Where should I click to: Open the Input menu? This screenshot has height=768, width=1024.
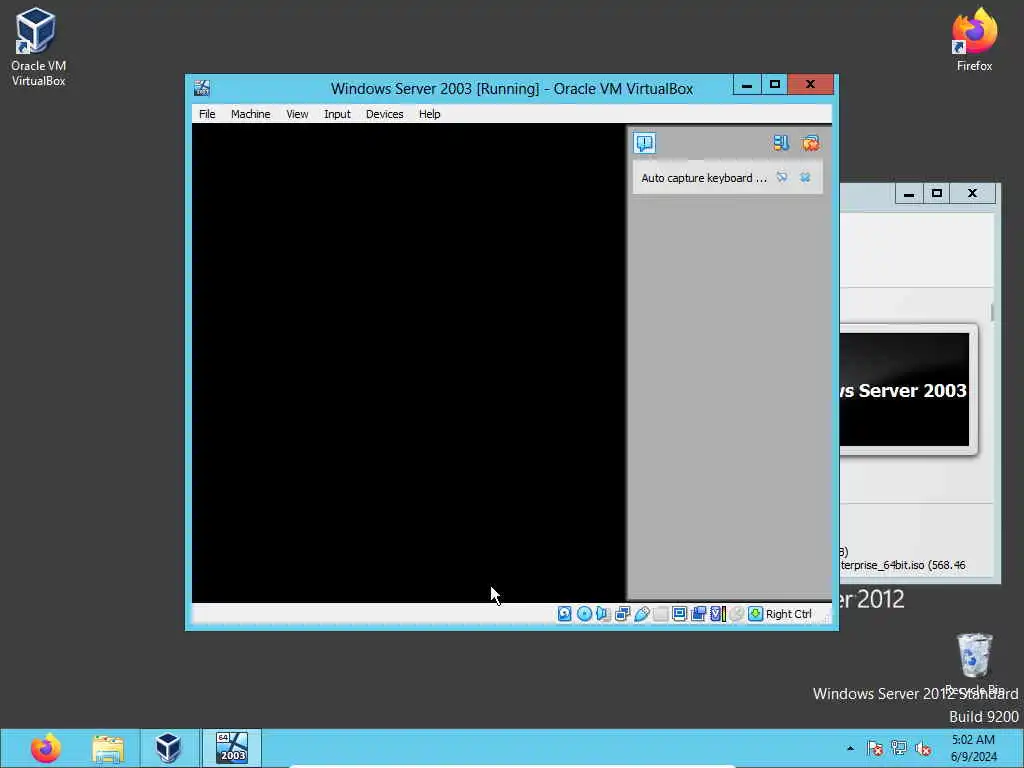[337, 114]
